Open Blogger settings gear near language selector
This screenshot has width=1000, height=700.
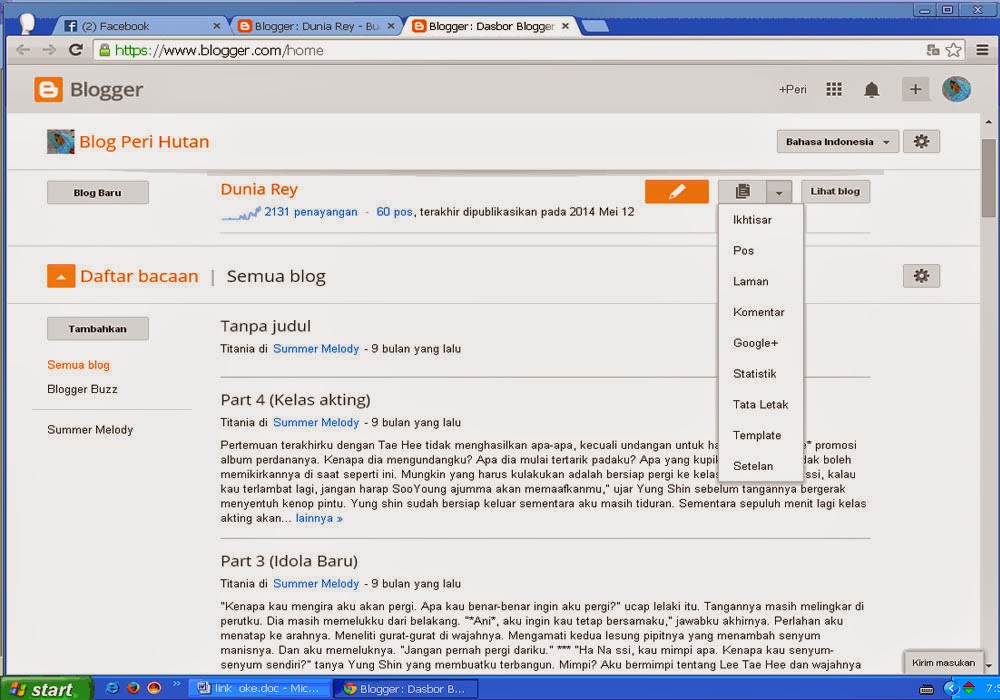click(921, 142)
